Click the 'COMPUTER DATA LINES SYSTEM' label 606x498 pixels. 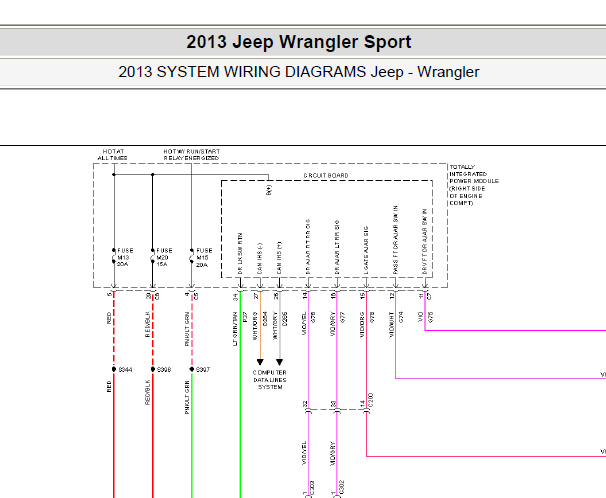click(270, 380)
